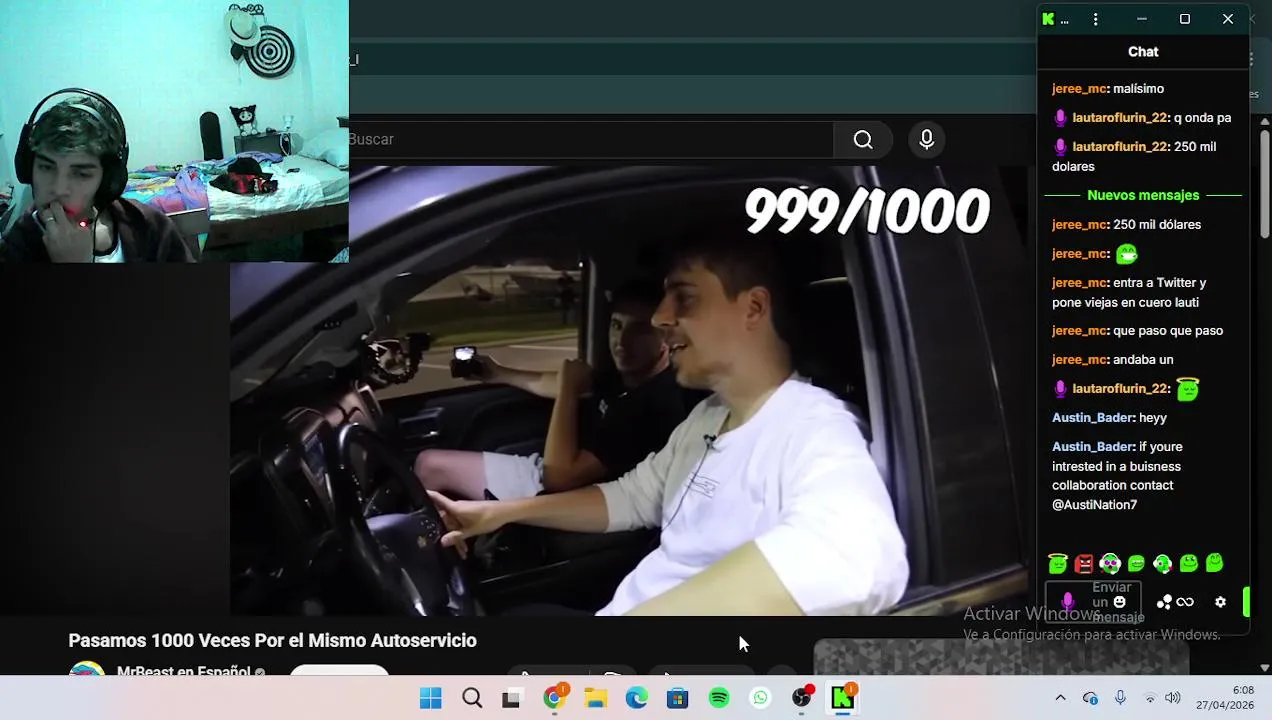Open the Windows Start menu
The image size is (1272, 720).
click(x=431, y=698)
